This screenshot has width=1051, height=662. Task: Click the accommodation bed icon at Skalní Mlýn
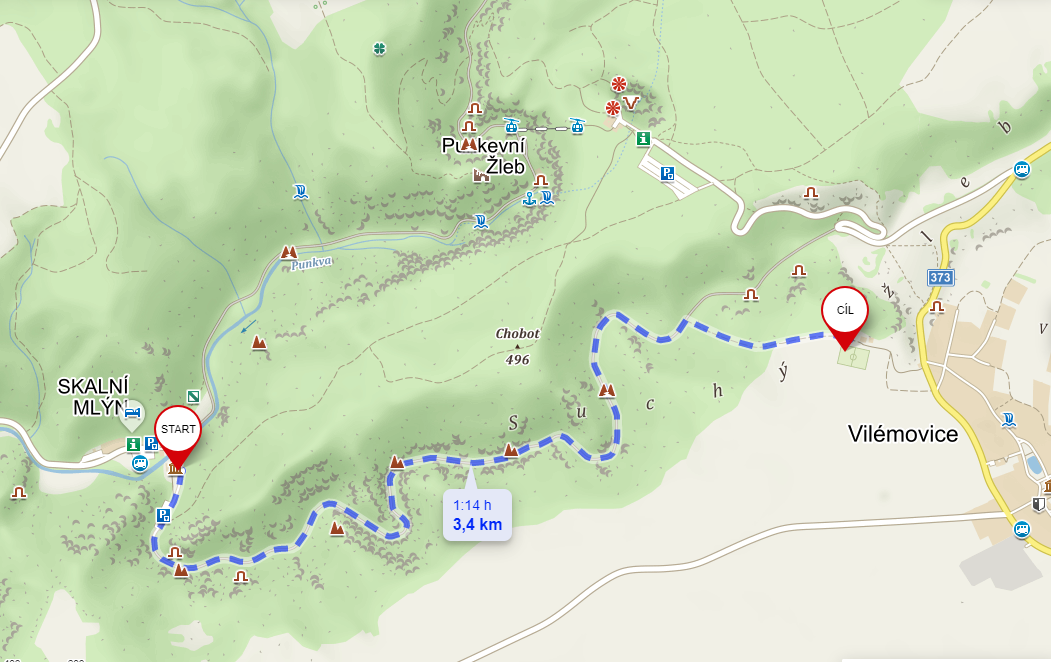(x=132, y=412)
